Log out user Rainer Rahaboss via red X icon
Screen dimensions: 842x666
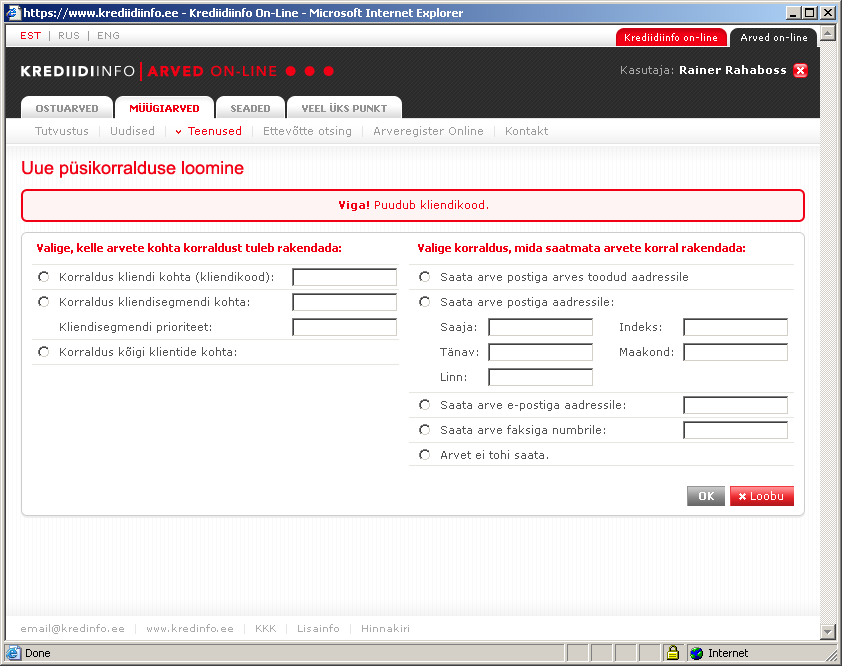pyautogui.click(x=800, y=70)
